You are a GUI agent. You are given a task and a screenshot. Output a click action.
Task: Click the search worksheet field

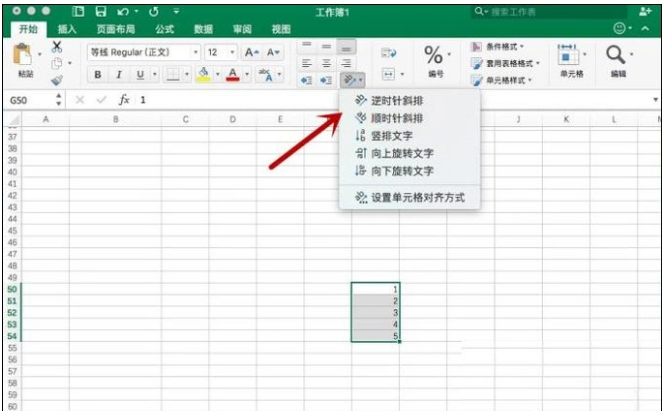[550, 11]
